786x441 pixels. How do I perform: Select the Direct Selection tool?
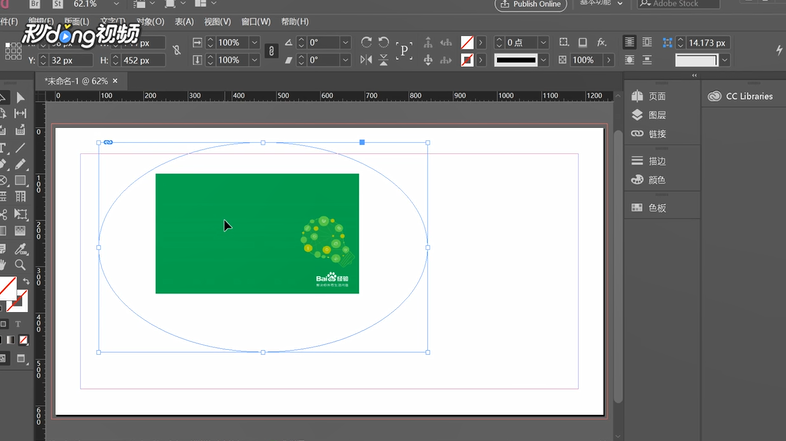pos(21,97)
